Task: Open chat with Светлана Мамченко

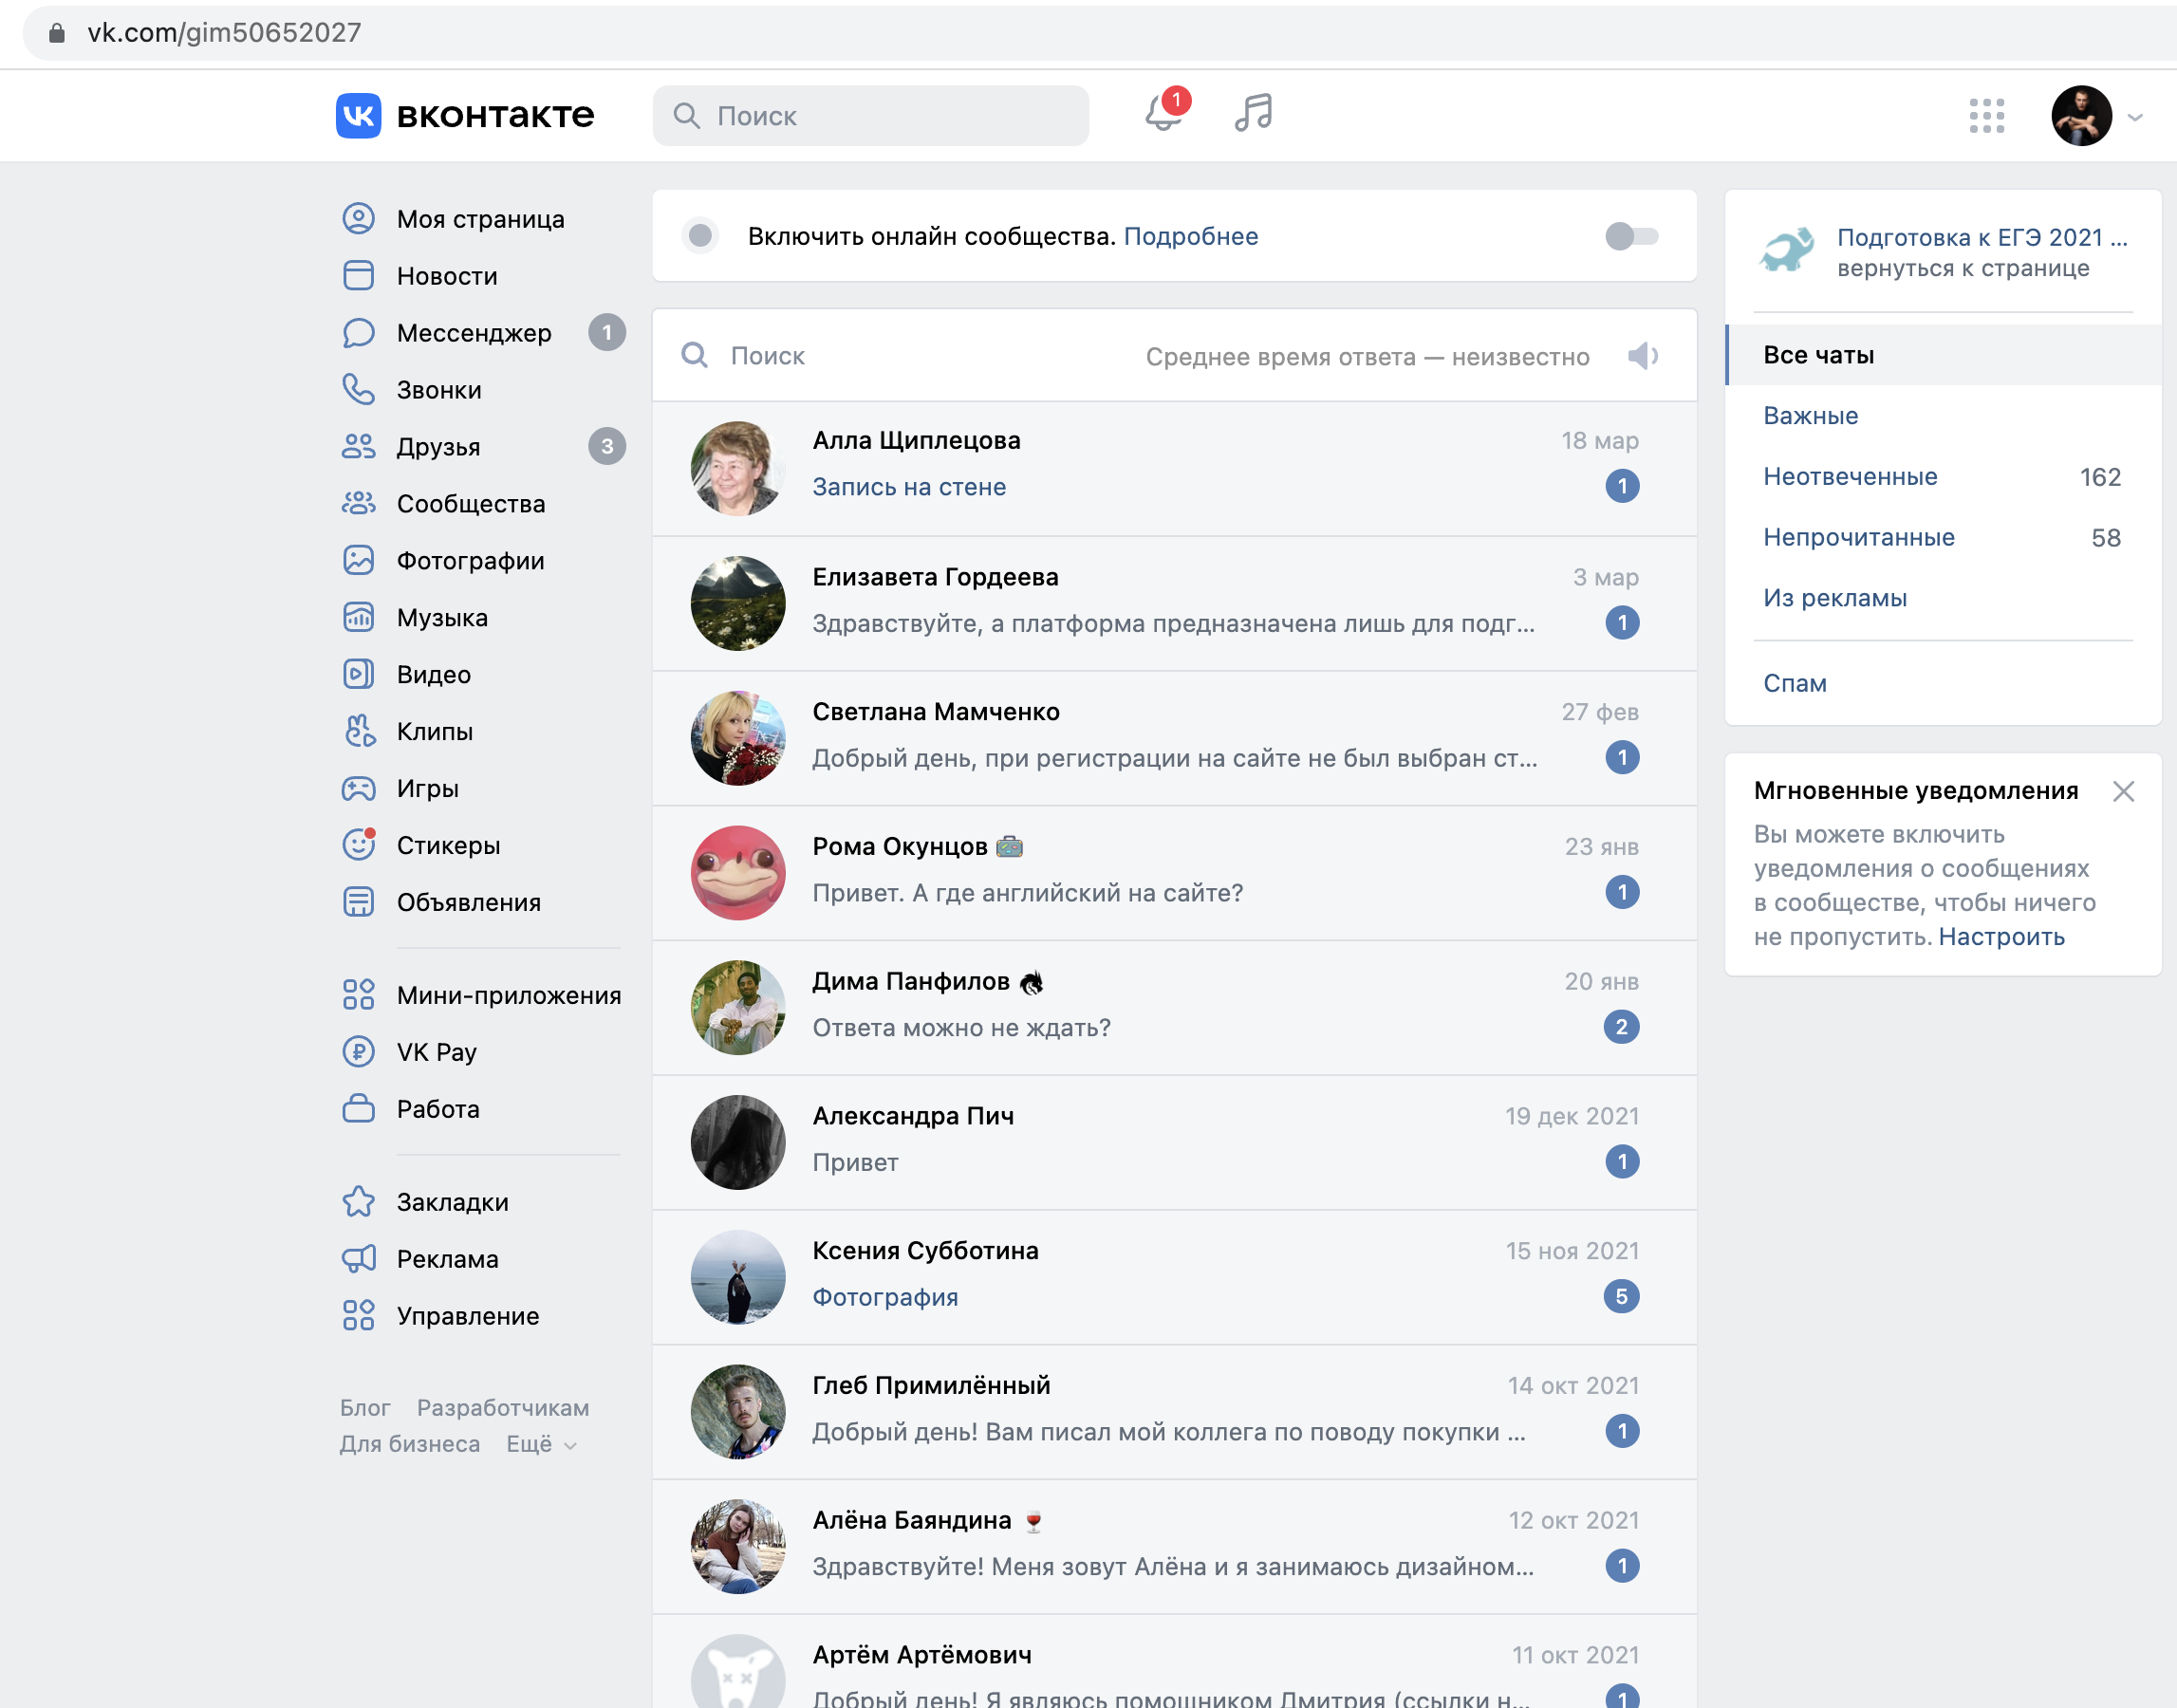Action: pos(1174,738)
